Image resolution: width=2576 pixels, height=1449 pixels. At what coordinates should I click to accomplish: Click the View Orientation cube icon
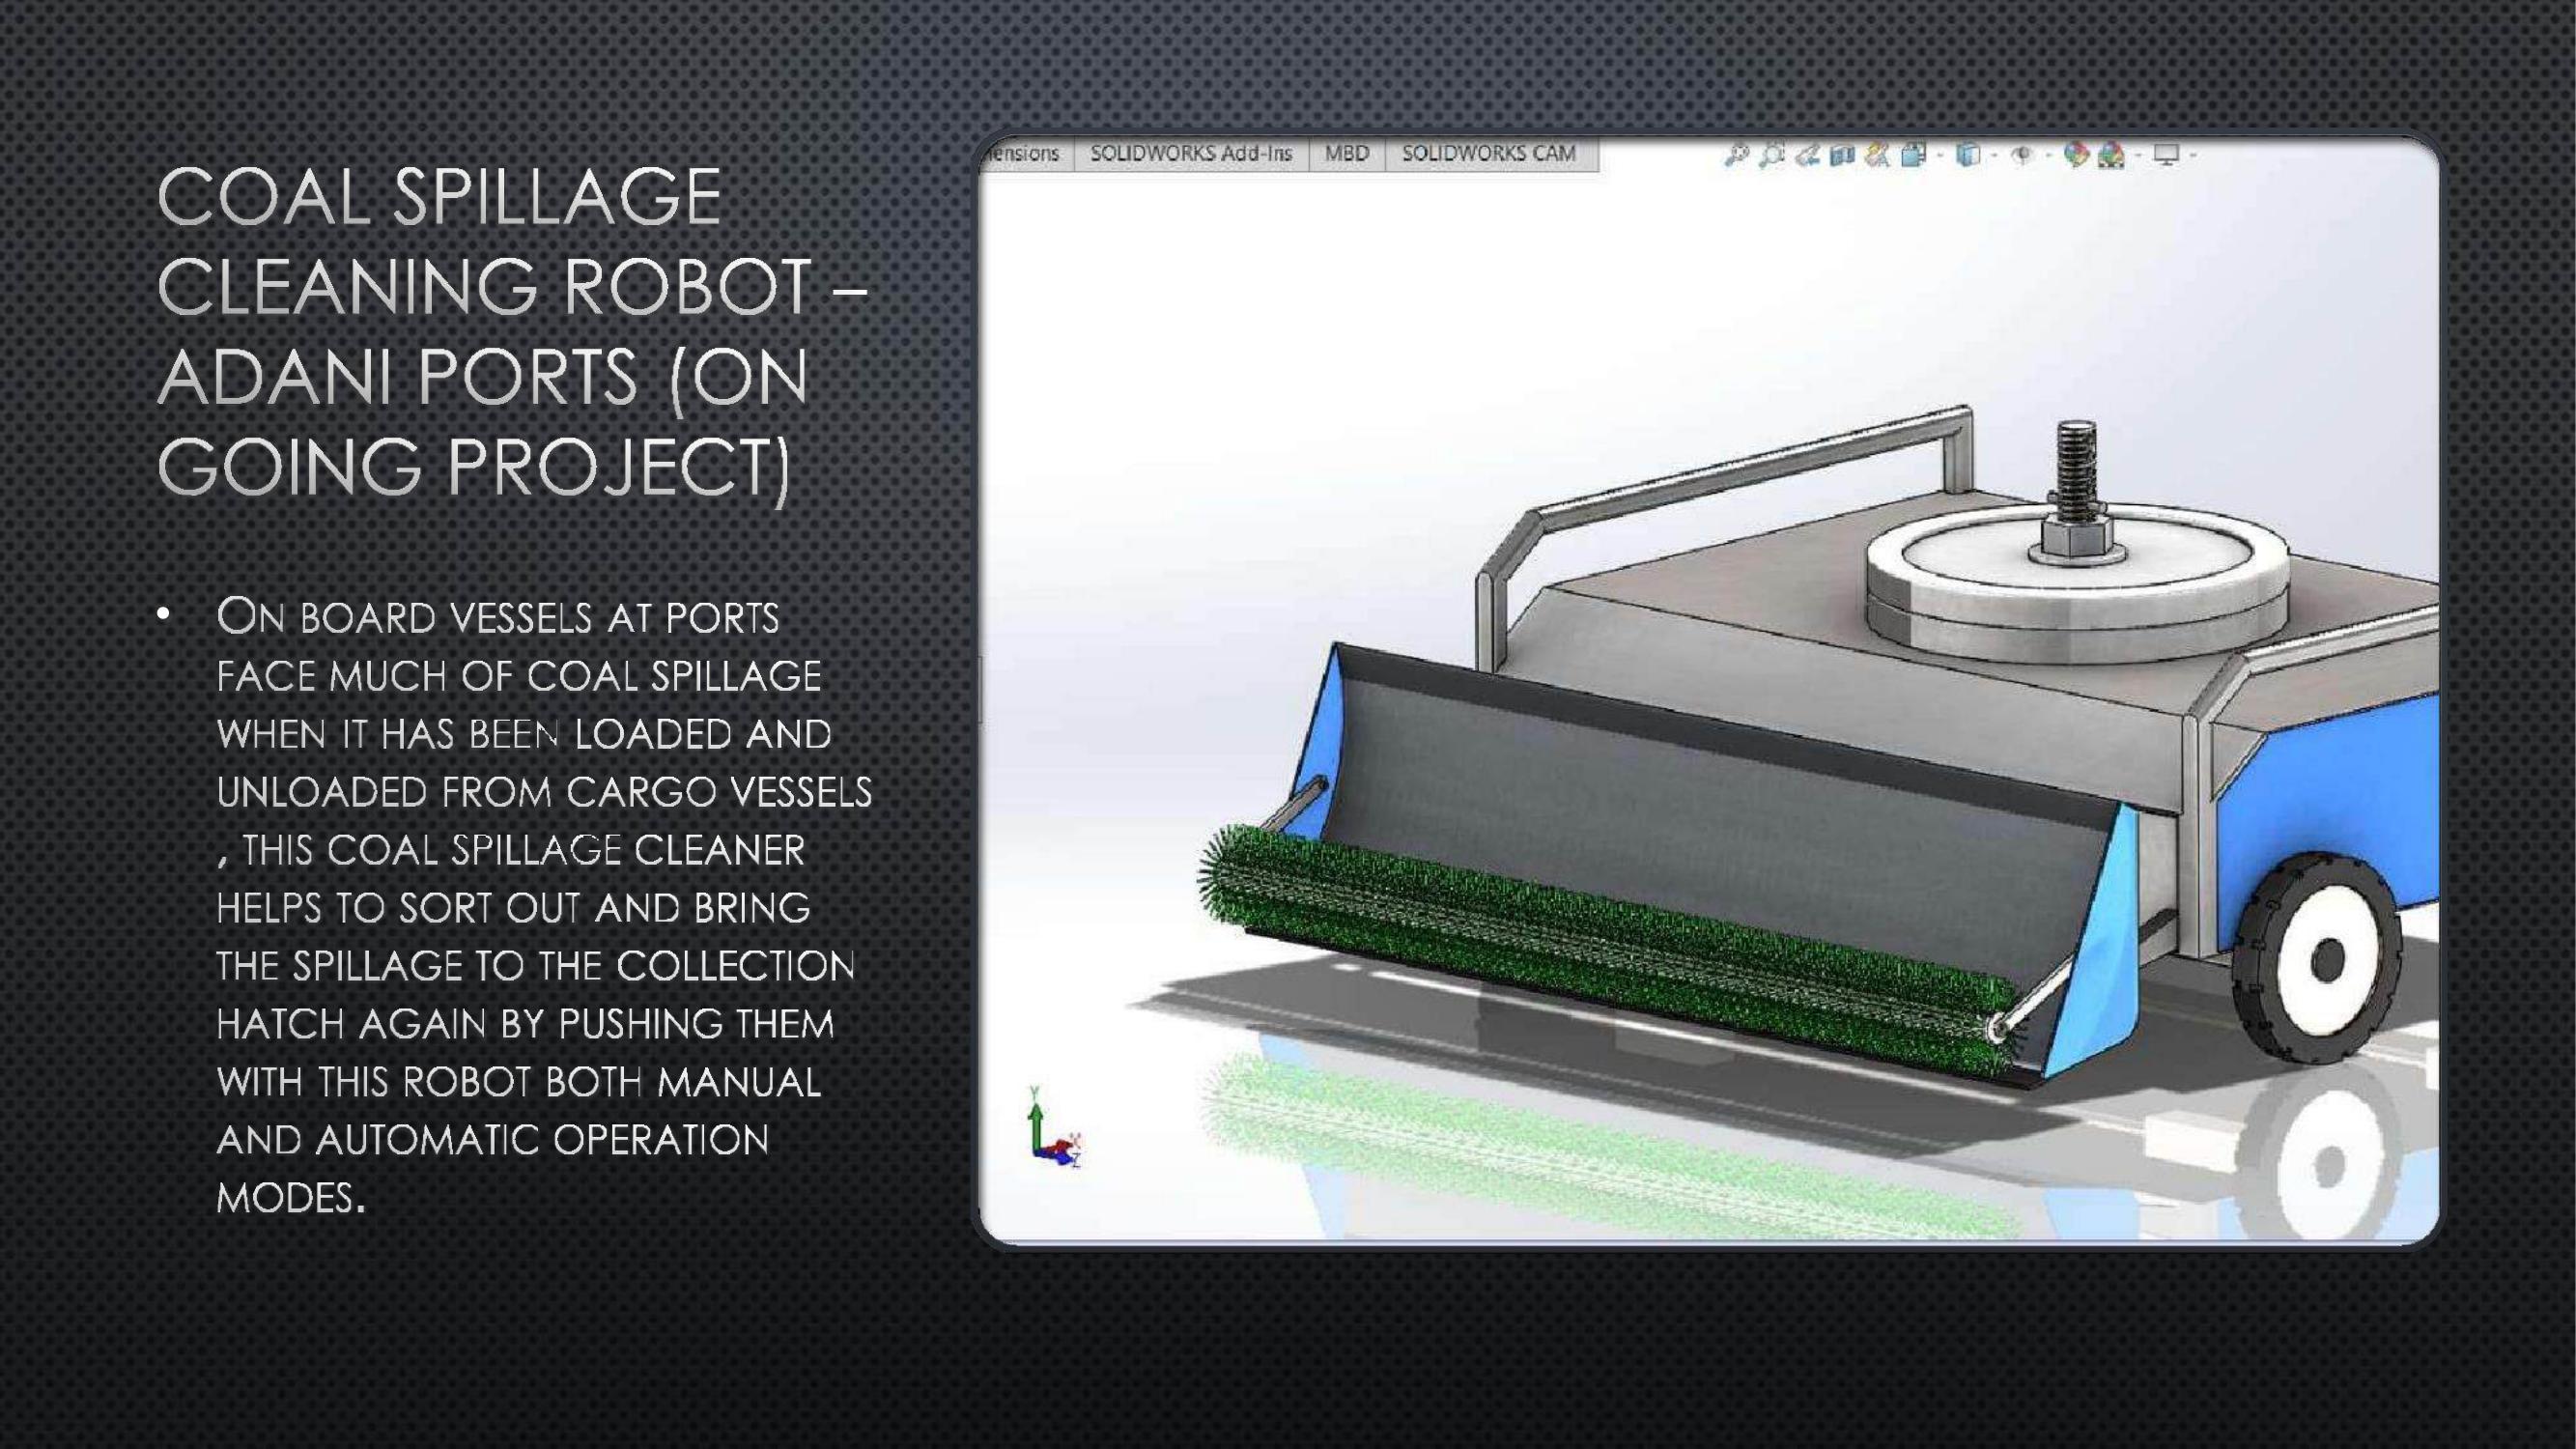(1913, 155)
